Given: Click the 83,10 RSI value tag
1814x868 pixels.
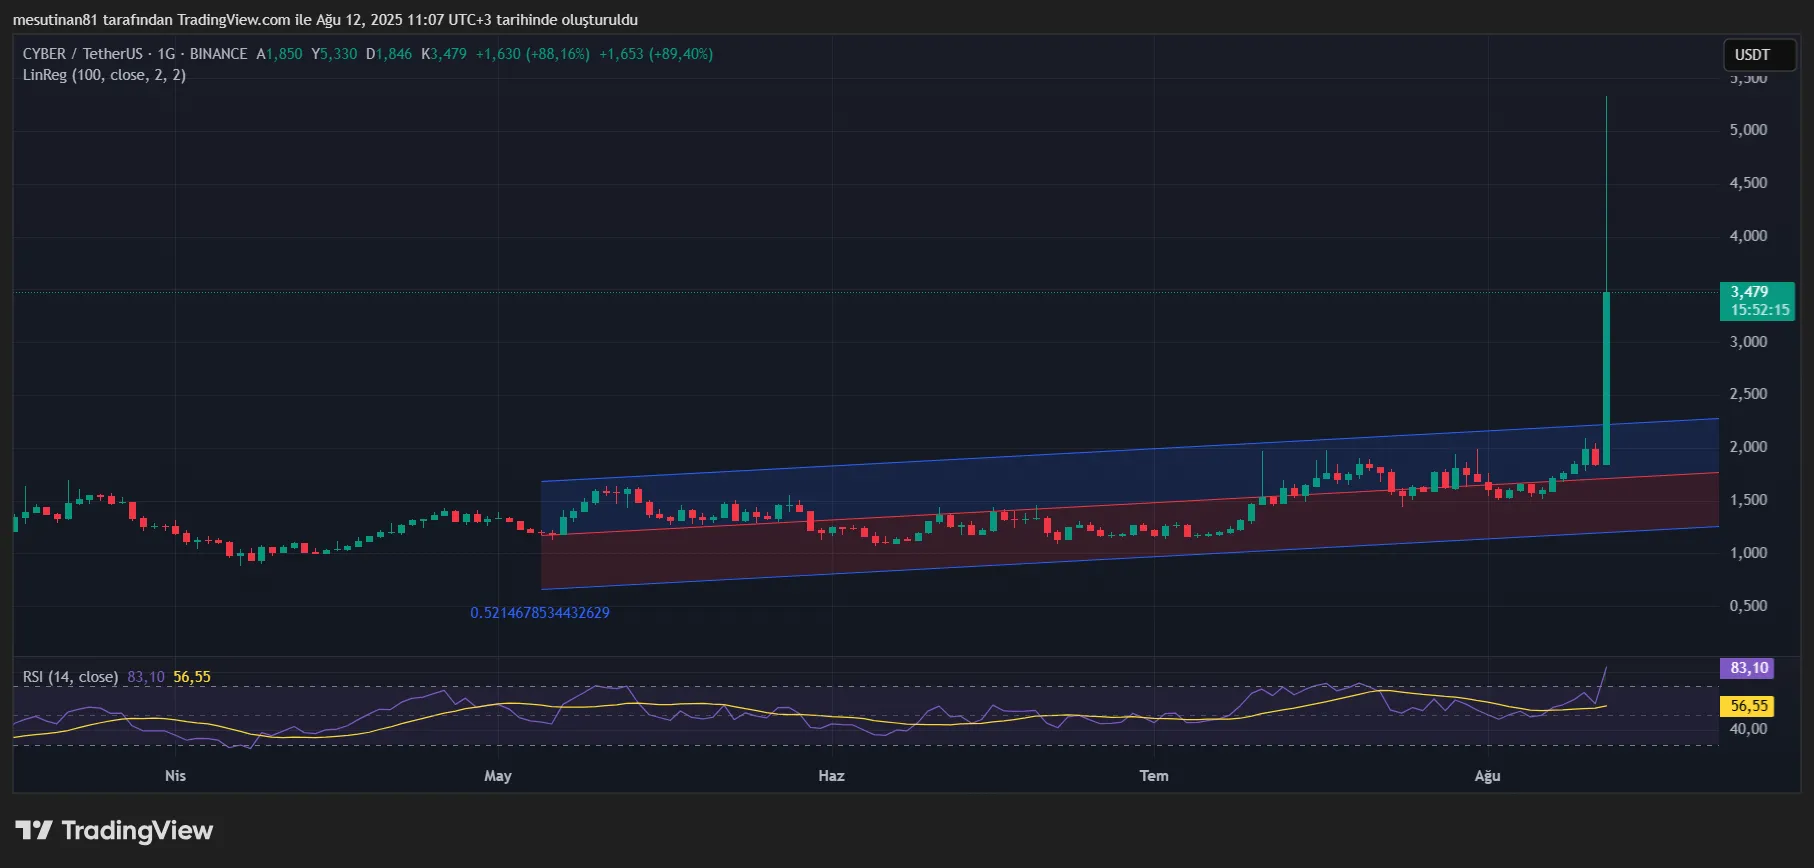Looking at the screenshot, I should tap(1749, 668).
